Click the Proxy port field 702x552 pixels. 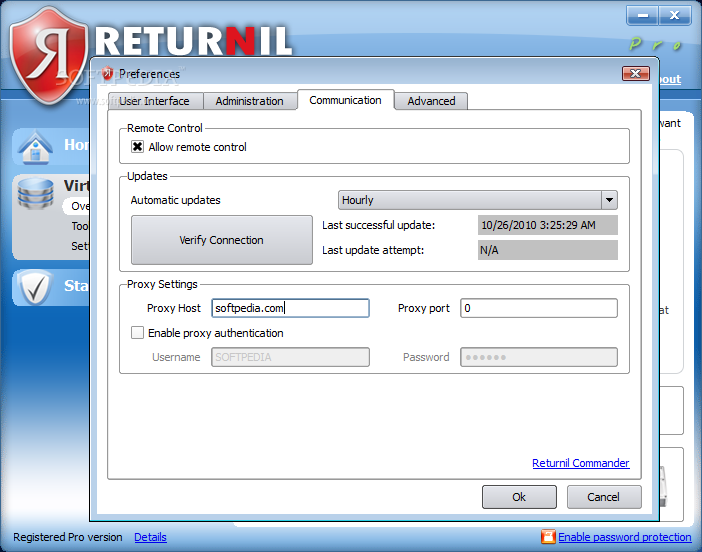[539, 308]
